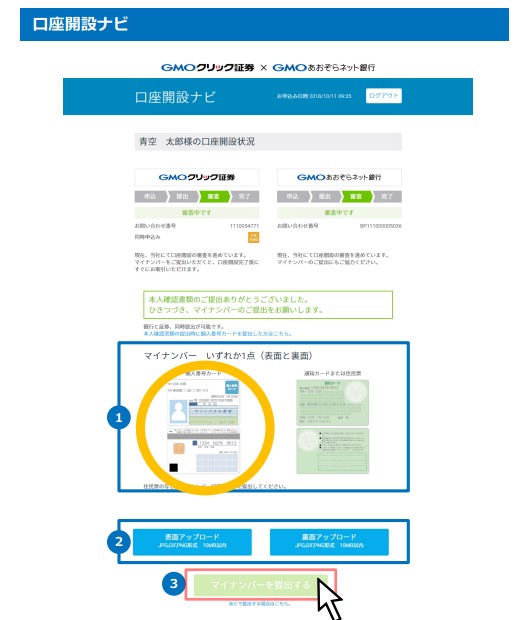Click the top GMOあおぞらネット銀行 logo
The image size is (530, 620).
point(324,68)
